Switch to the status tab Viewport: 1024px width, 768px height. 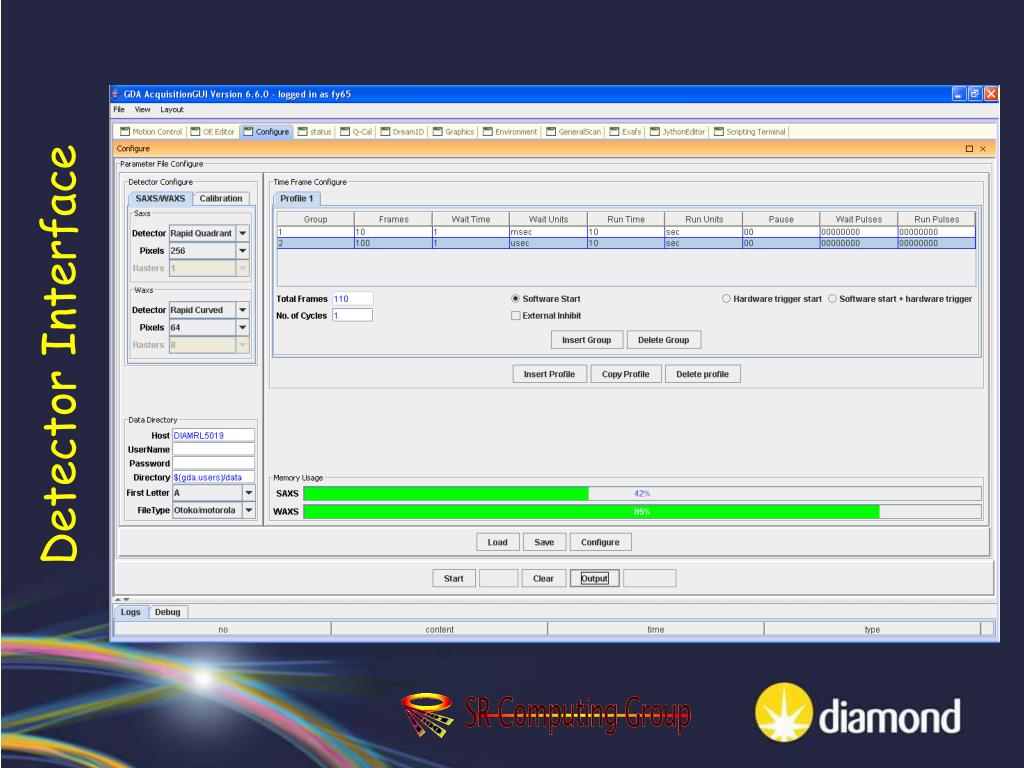pyautogui.click(x=315, y=132)
